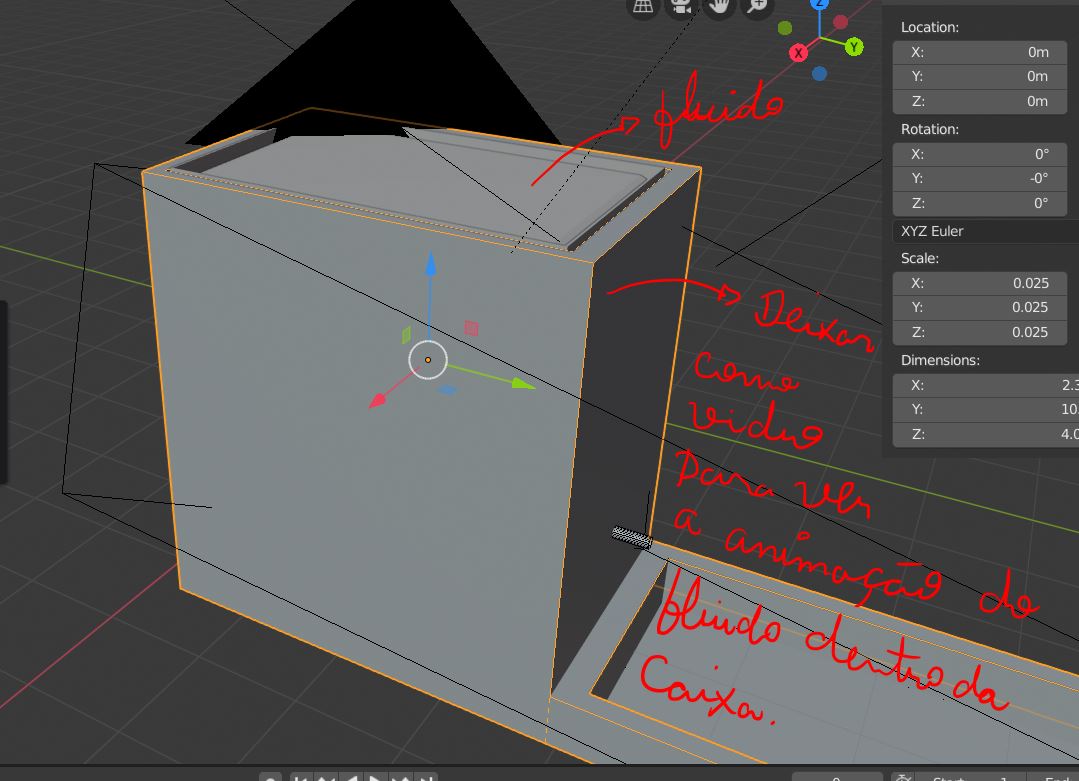Viewport: 1079px width, 781px height.
Task: Click the green Y axis on navigation gizmo
Action: (854, 47)
